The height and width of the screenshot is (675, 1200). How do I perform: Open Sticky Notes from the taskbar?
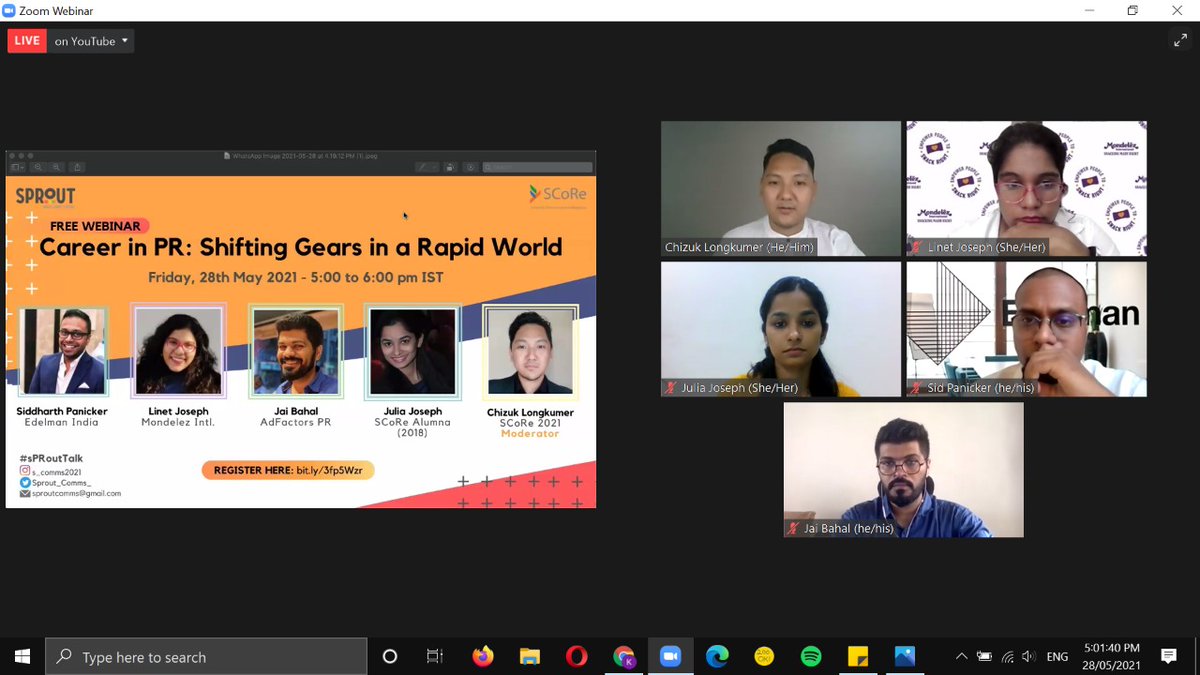click(858, 657)
